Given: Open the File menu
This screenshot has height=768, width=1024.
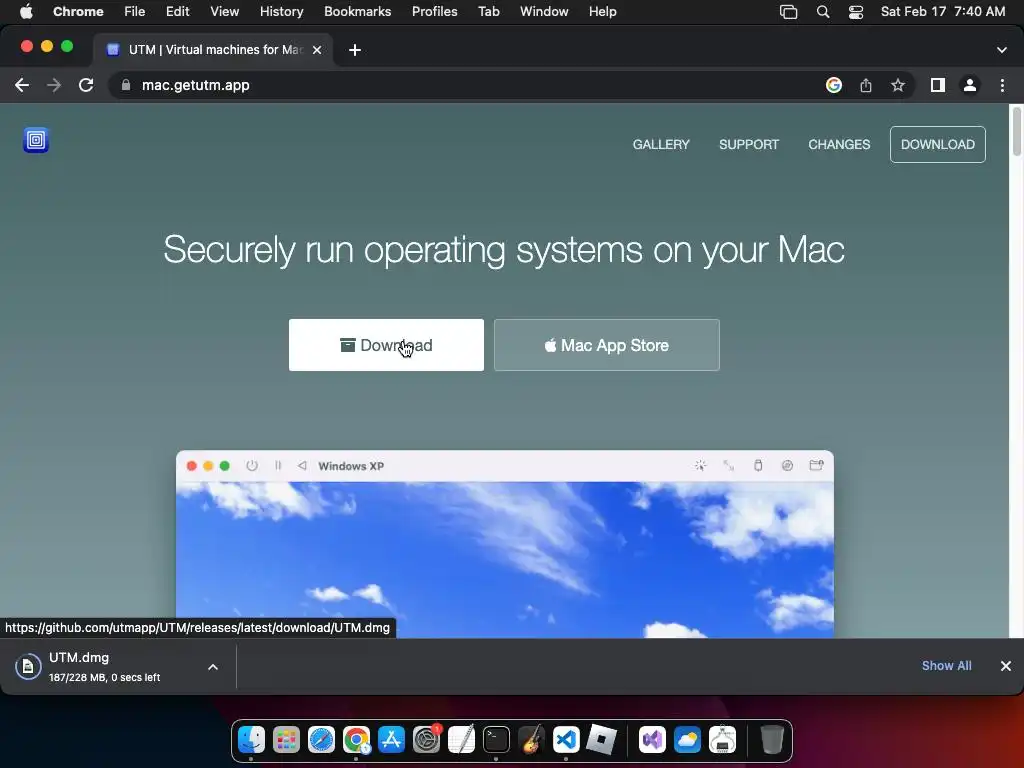Looking at the screenshot, I should (x=135, y=11).
